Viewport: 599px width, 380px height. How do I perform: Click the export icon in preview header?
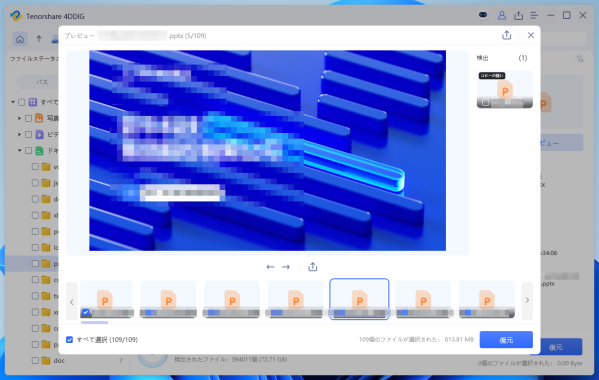click(507, 35)
